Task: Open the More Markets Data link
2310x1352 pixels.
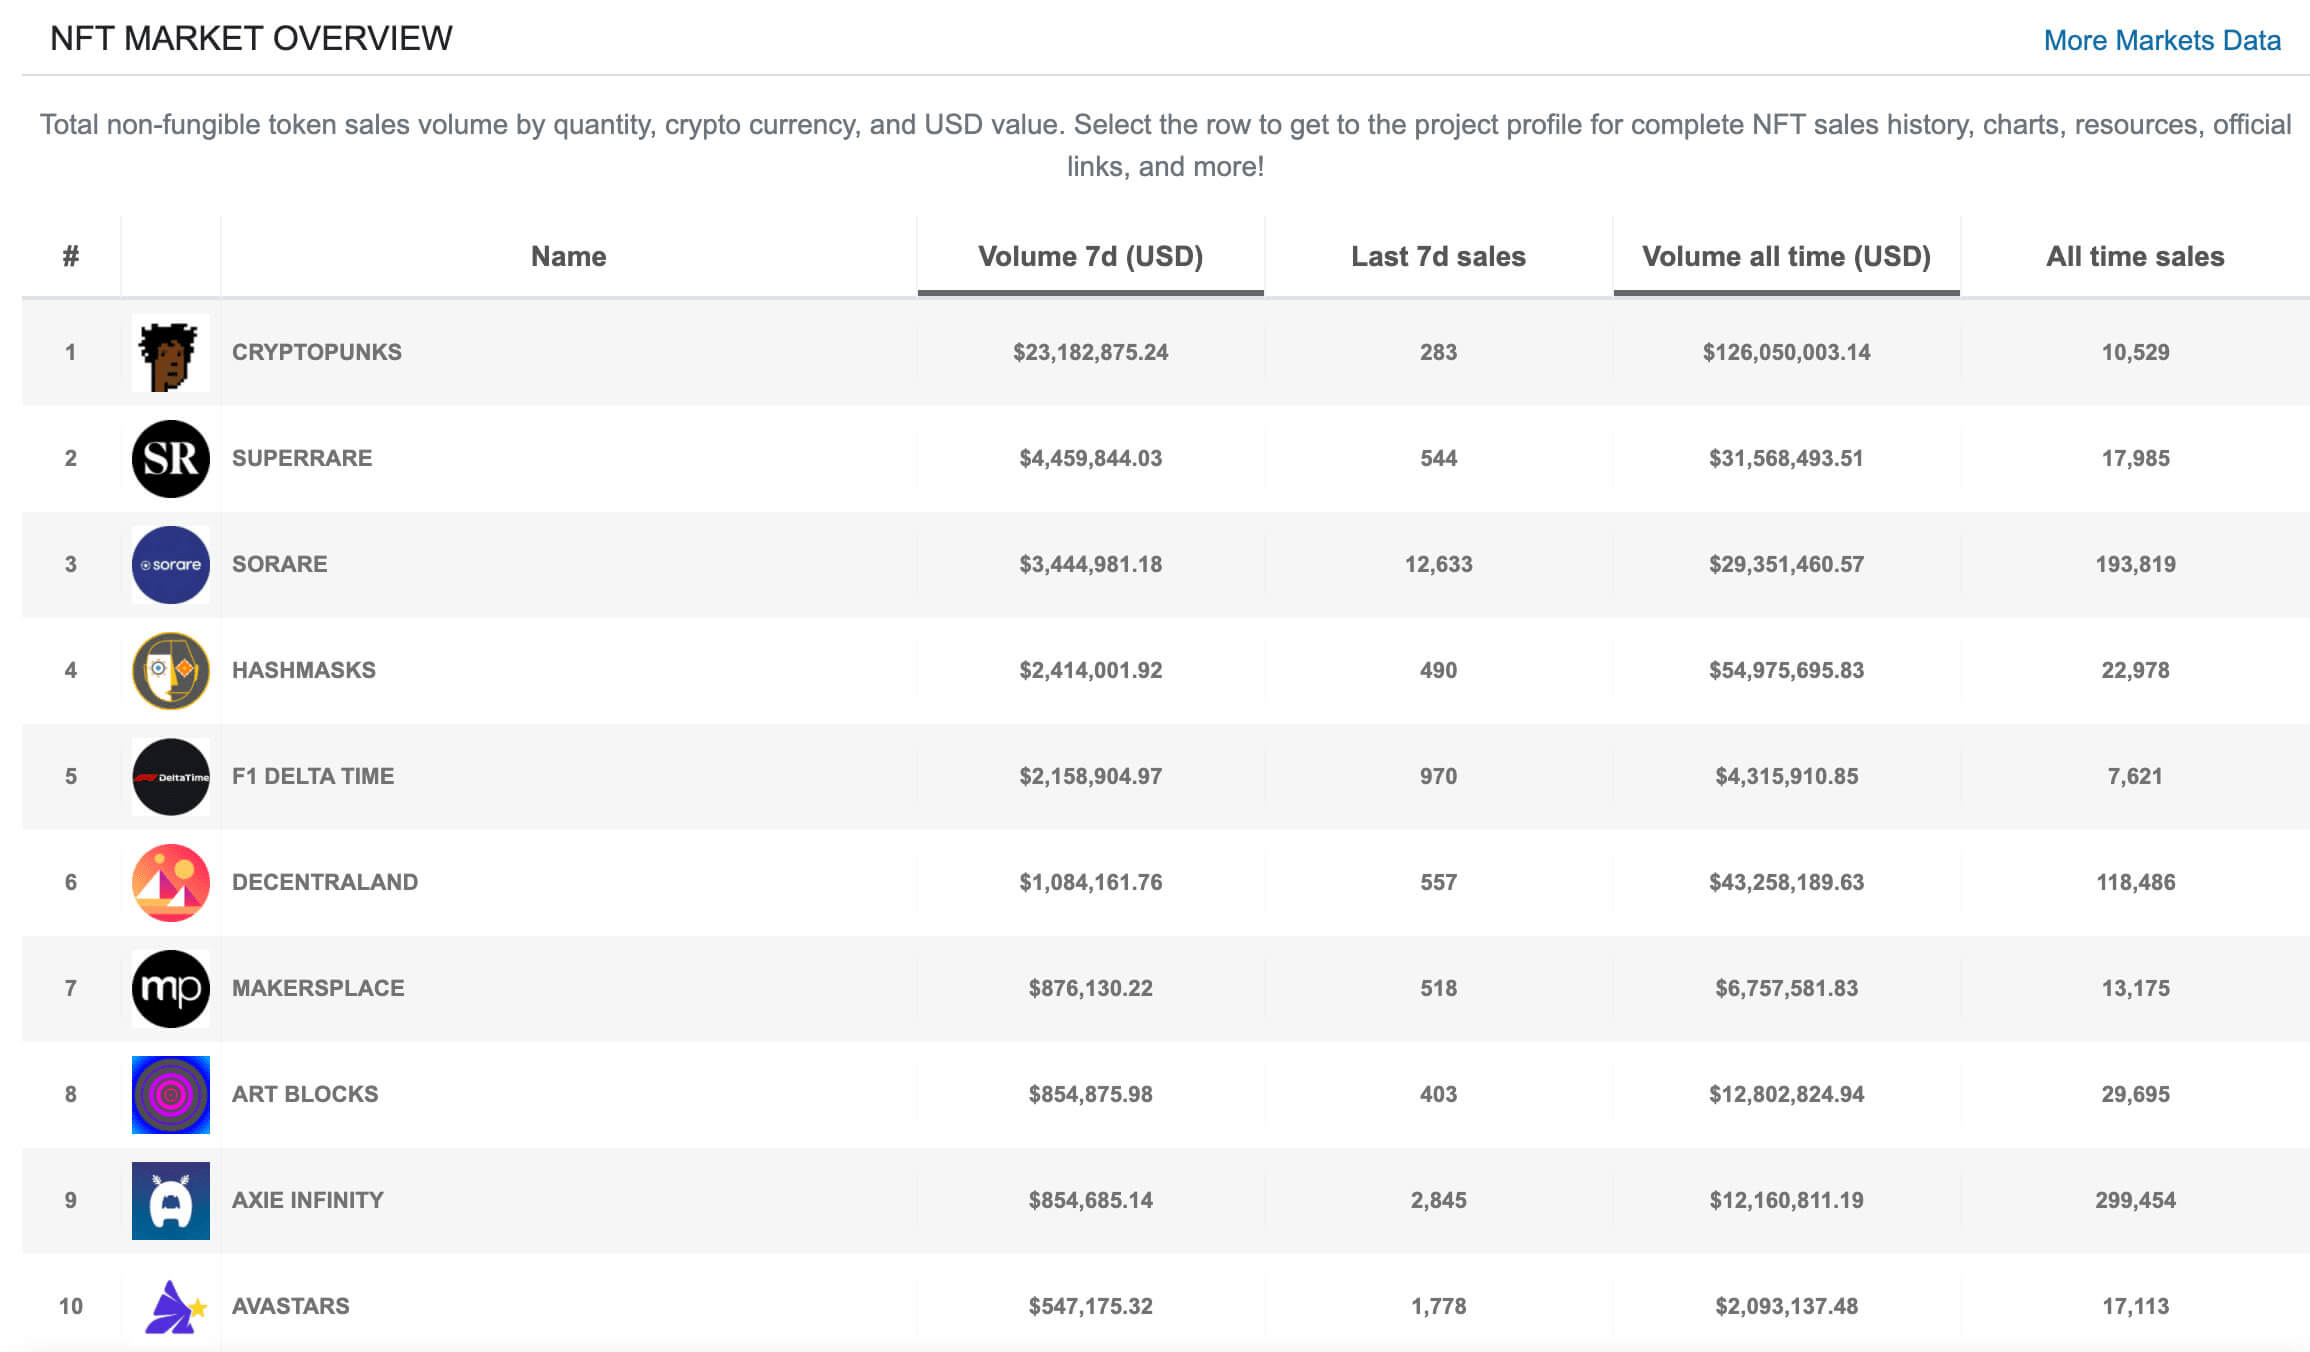Action: [2161, 40]
